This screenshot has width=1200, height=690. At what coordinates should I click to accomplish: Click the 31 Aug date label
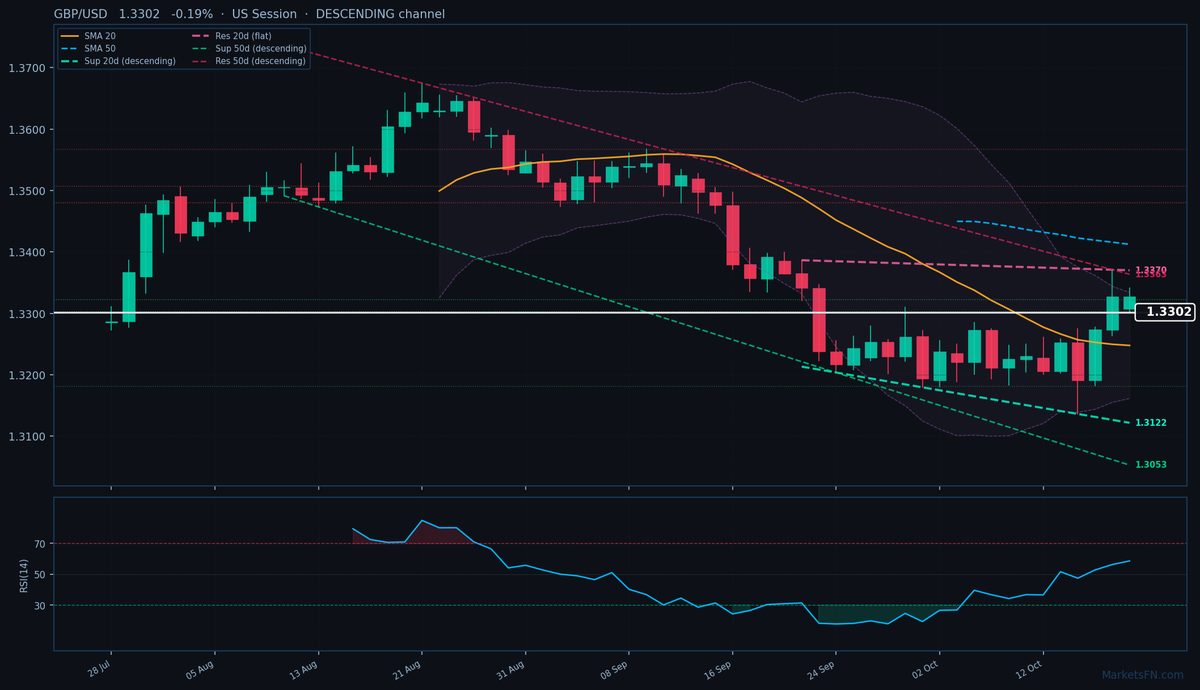[511, 669]
